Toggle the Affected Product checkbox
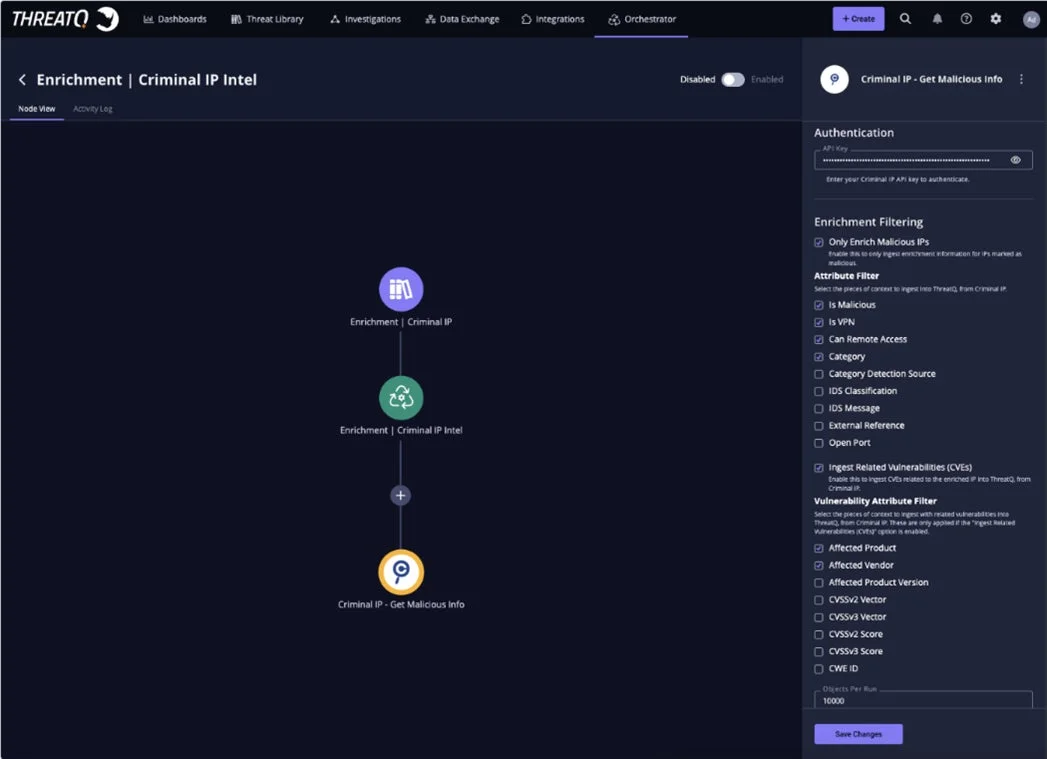The height and width of the screenshot is (759, 1047). tap(819, 548)
